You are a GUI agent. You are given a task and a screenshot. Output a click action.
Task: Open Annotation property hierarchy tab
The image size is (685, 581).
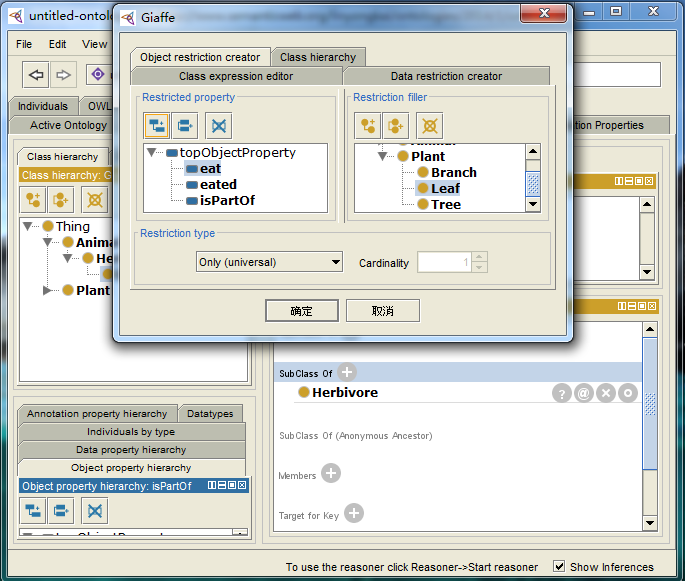[x=97, y=414]
